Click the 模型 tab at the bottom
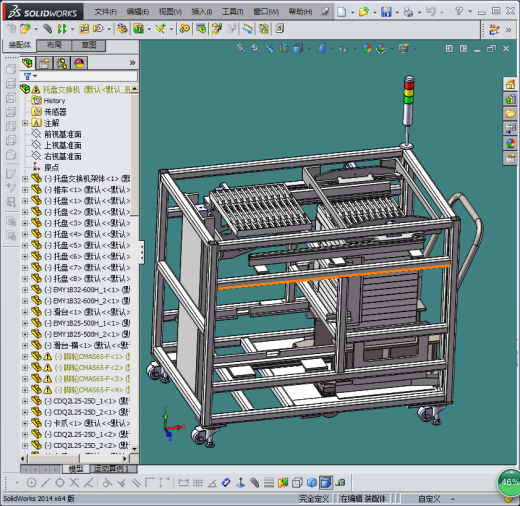This screenshot has width=520, height=506. (x=76, y=469)
